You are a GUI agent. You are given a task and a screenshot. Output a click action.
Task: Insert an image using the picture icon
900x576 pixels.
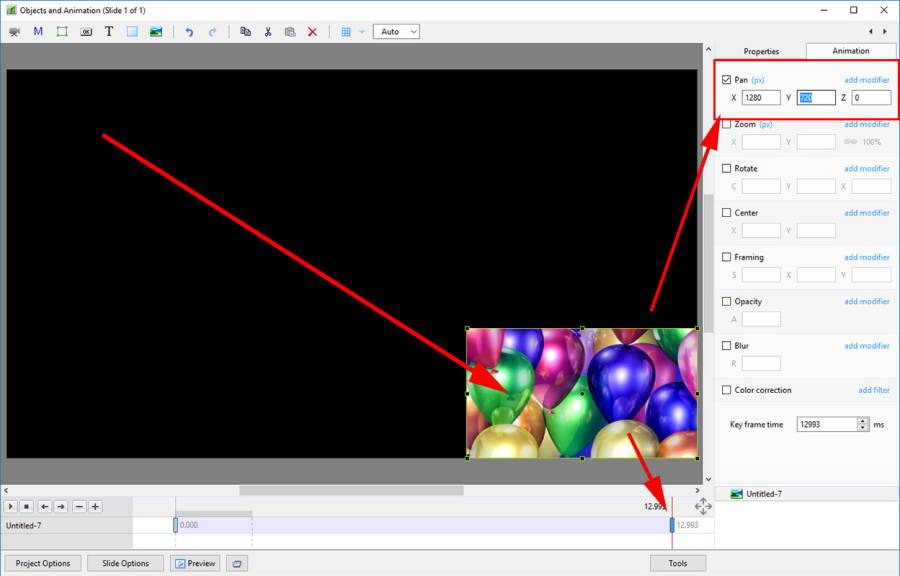point(156,32)
